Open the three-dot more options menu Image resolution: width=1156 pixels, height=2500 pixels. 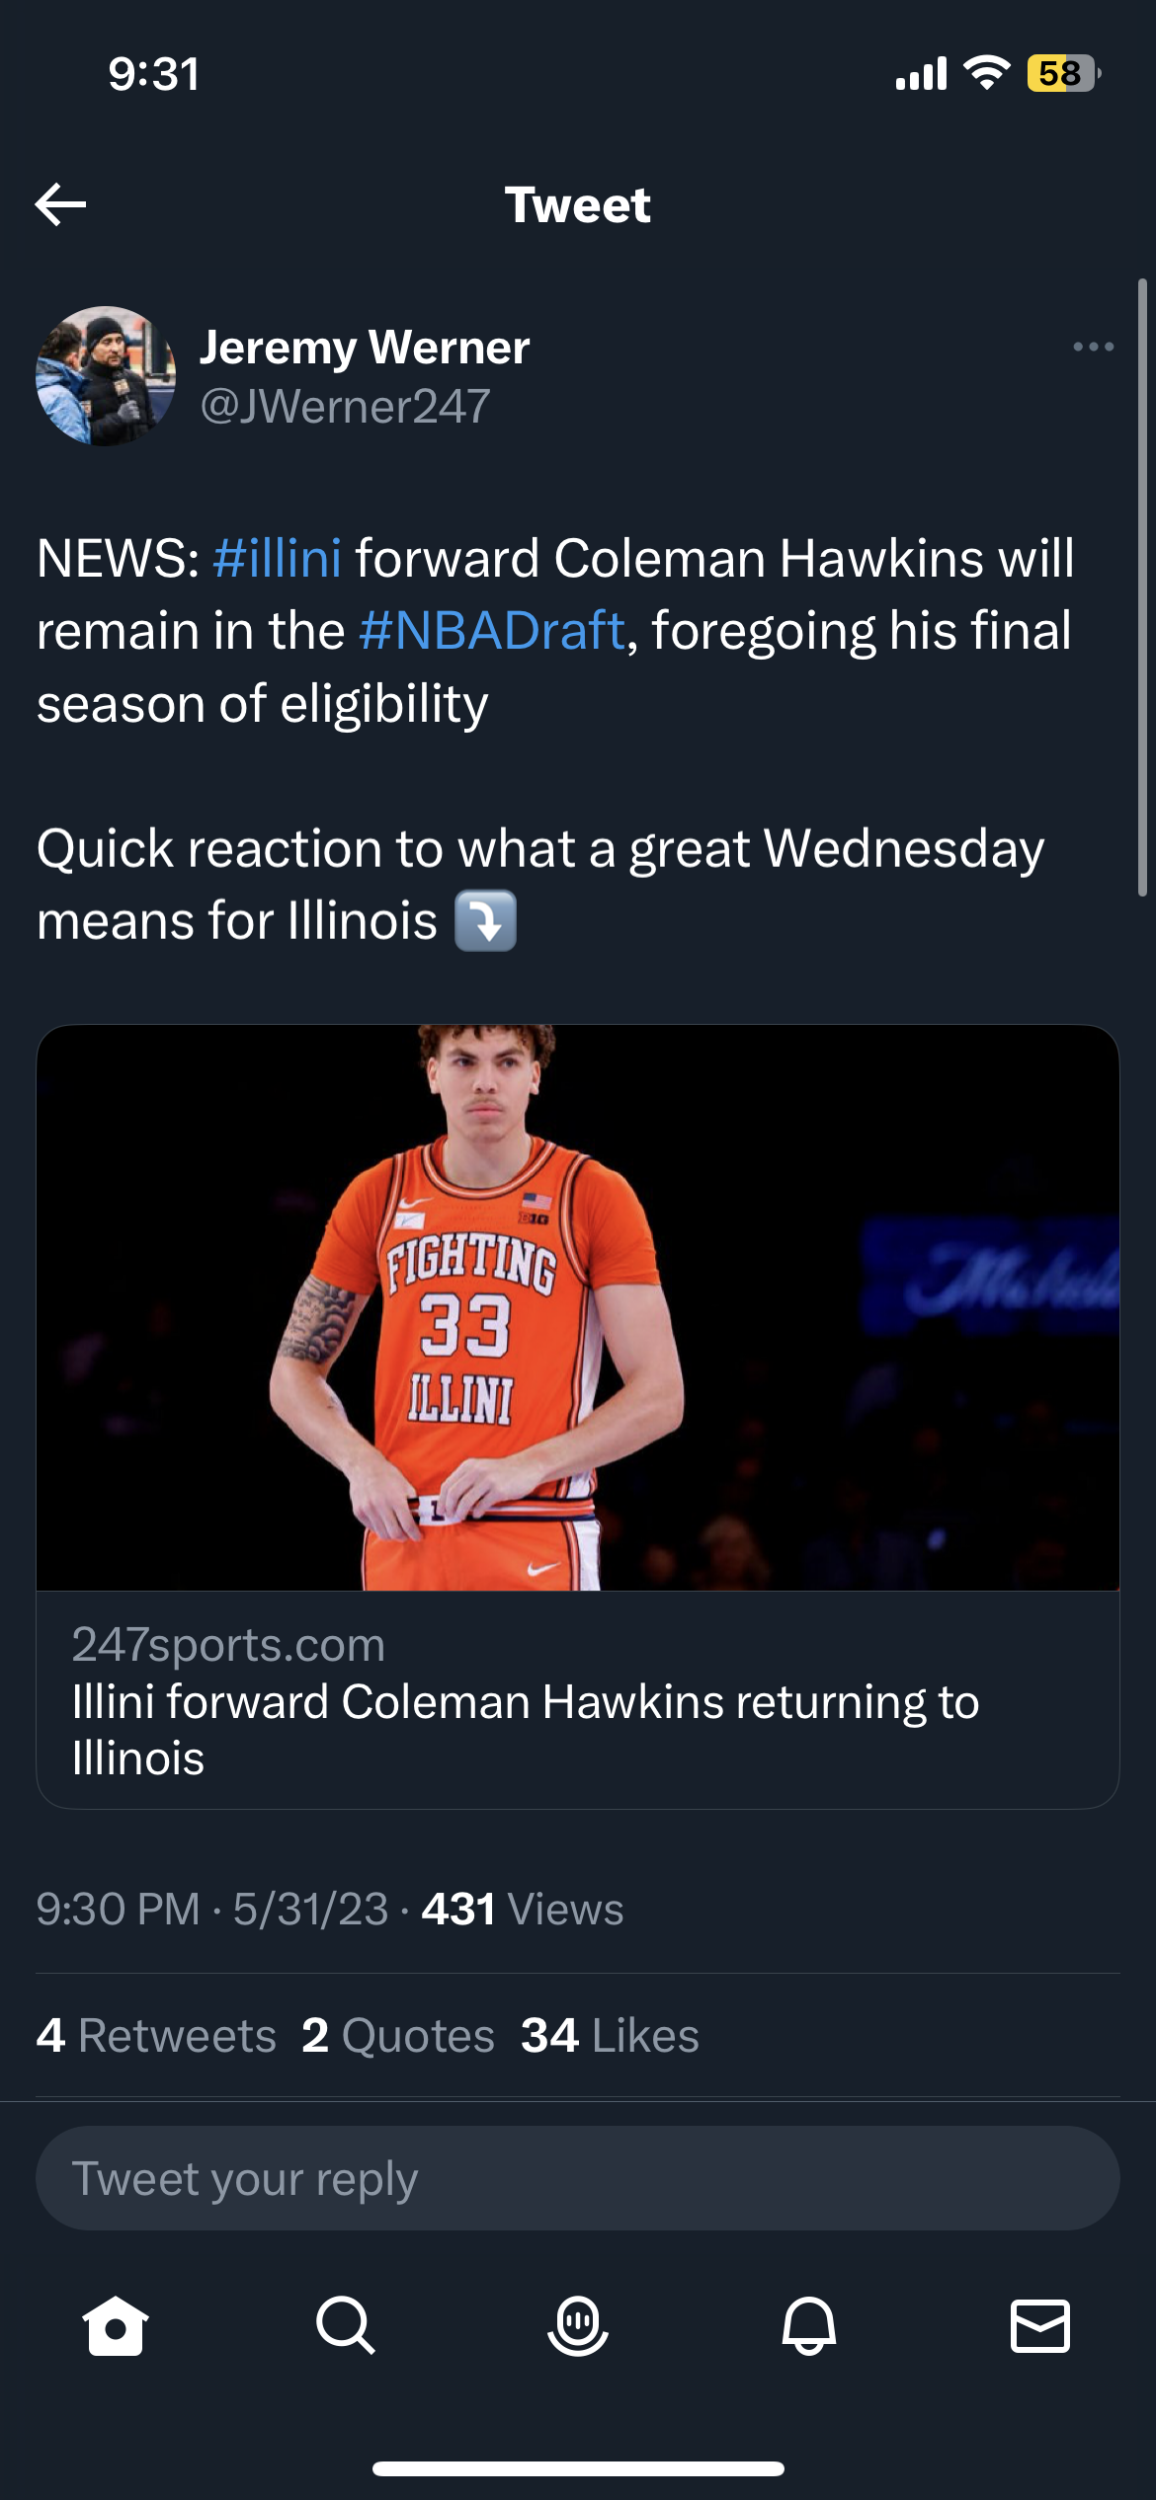[1093, 347]
